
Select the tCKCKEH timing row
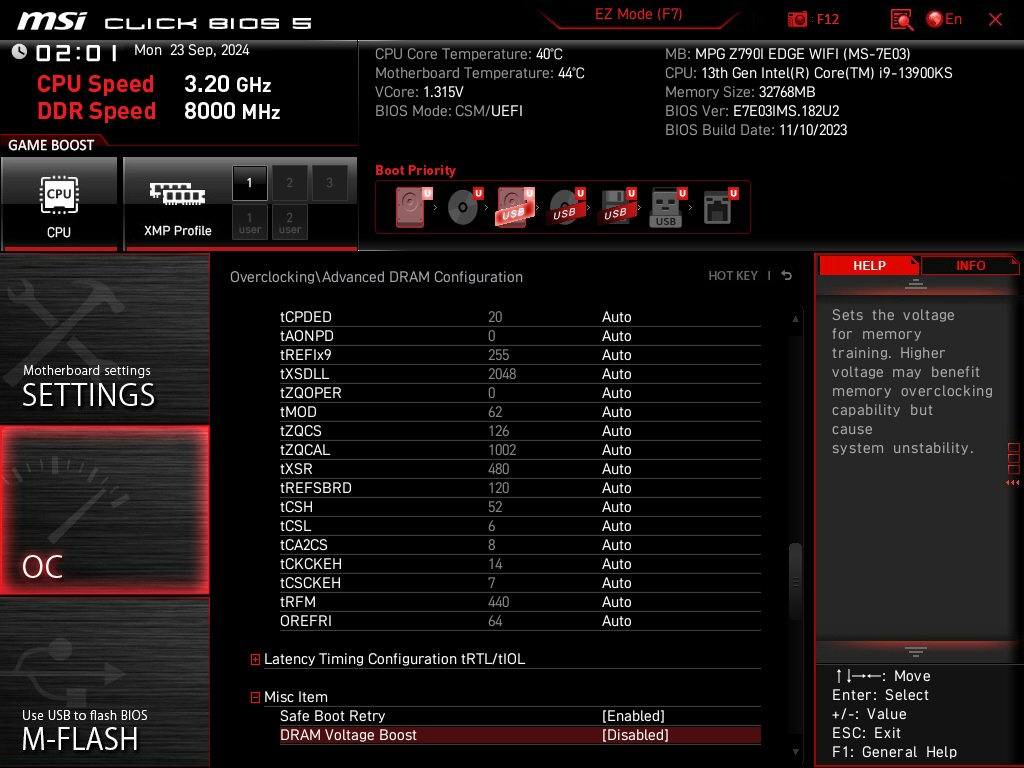click(x=520, y=564)
